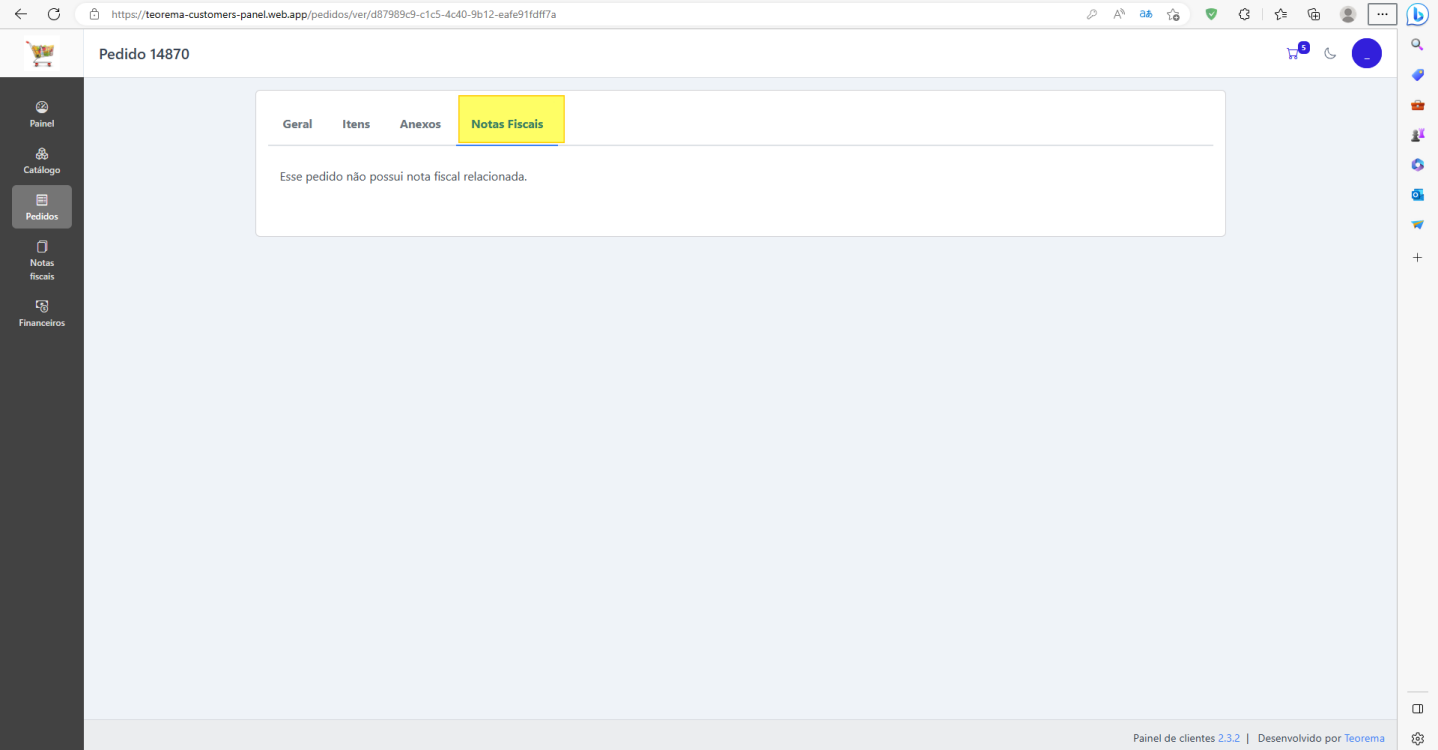This screenshot has height=750, width=1438.
Task: Toggle the Edge sidebar panel visibility
Action: [x=1417, y=709]
